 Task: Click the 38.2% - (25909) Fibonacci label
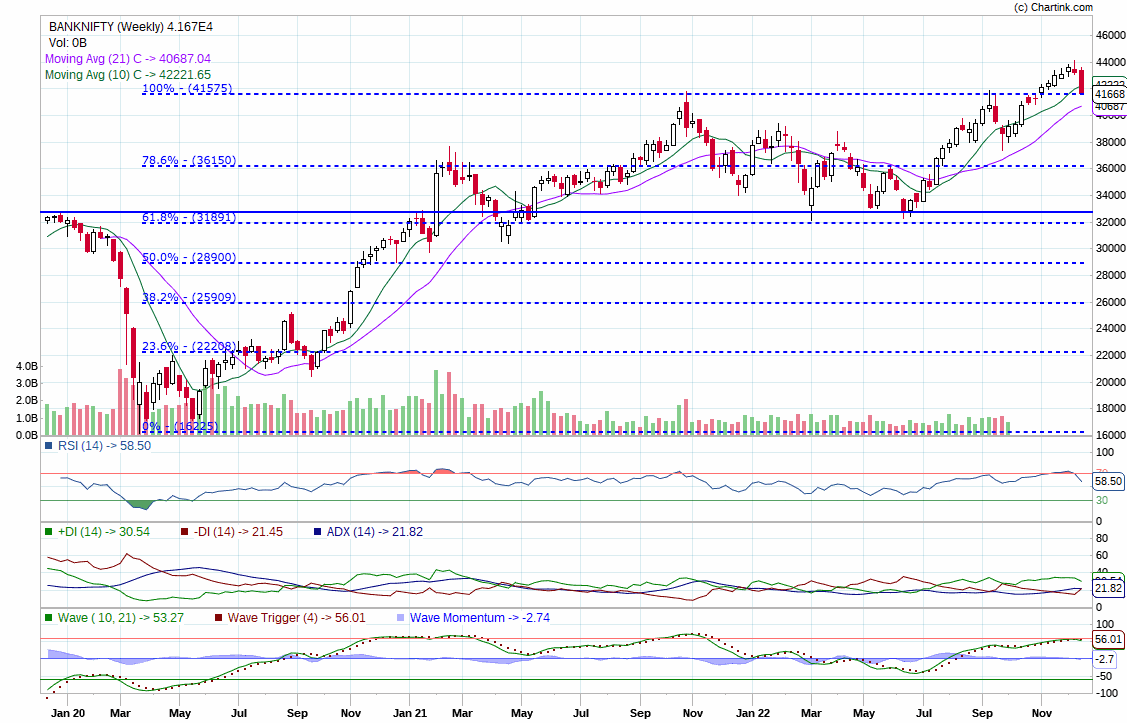point(189,298)
